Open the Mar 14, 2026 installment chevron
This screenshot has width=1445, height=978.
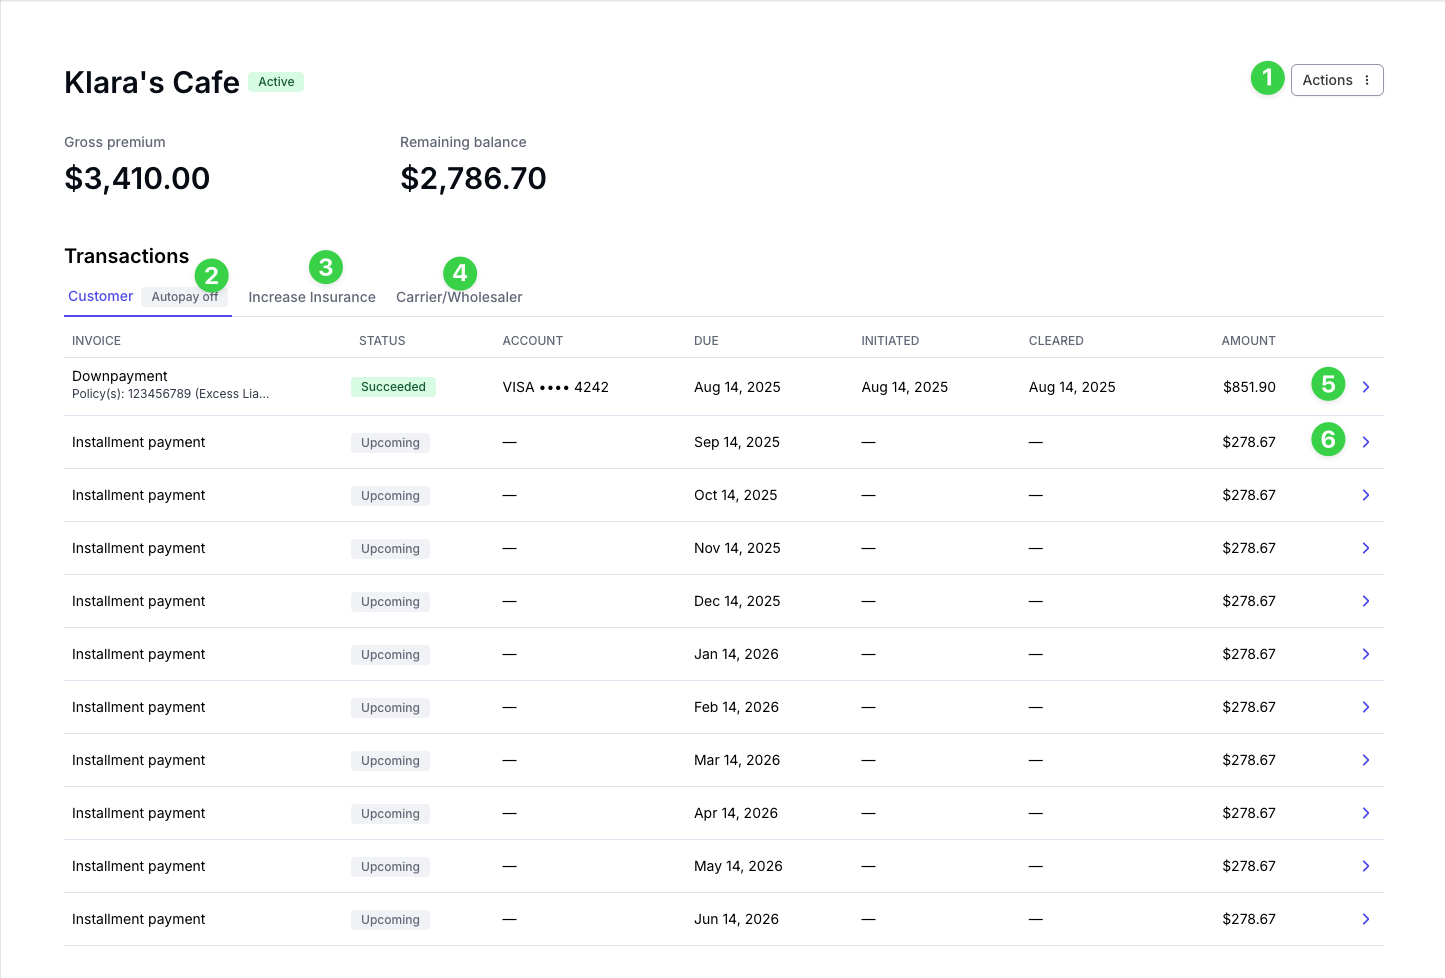pos(1366,760)
